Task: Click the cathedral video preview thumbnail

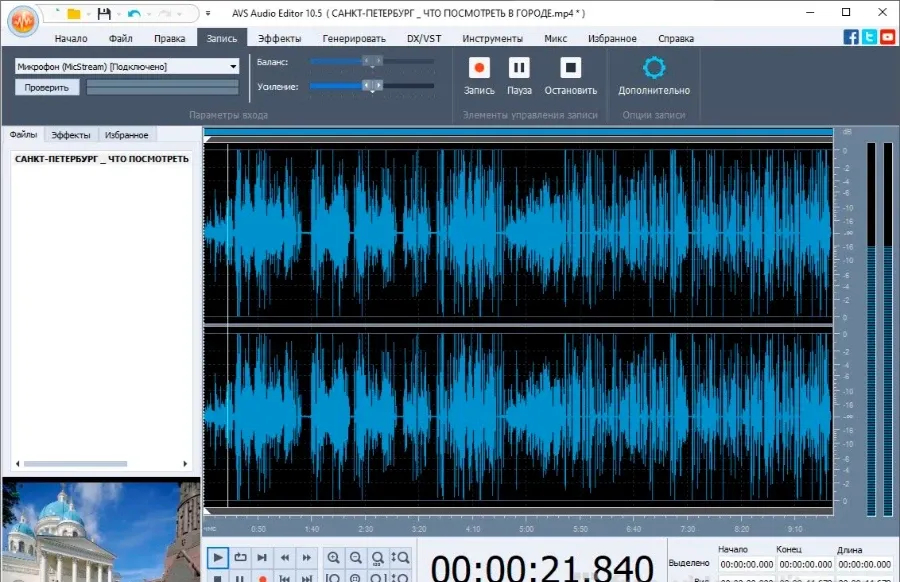Action: pos(101,531)
